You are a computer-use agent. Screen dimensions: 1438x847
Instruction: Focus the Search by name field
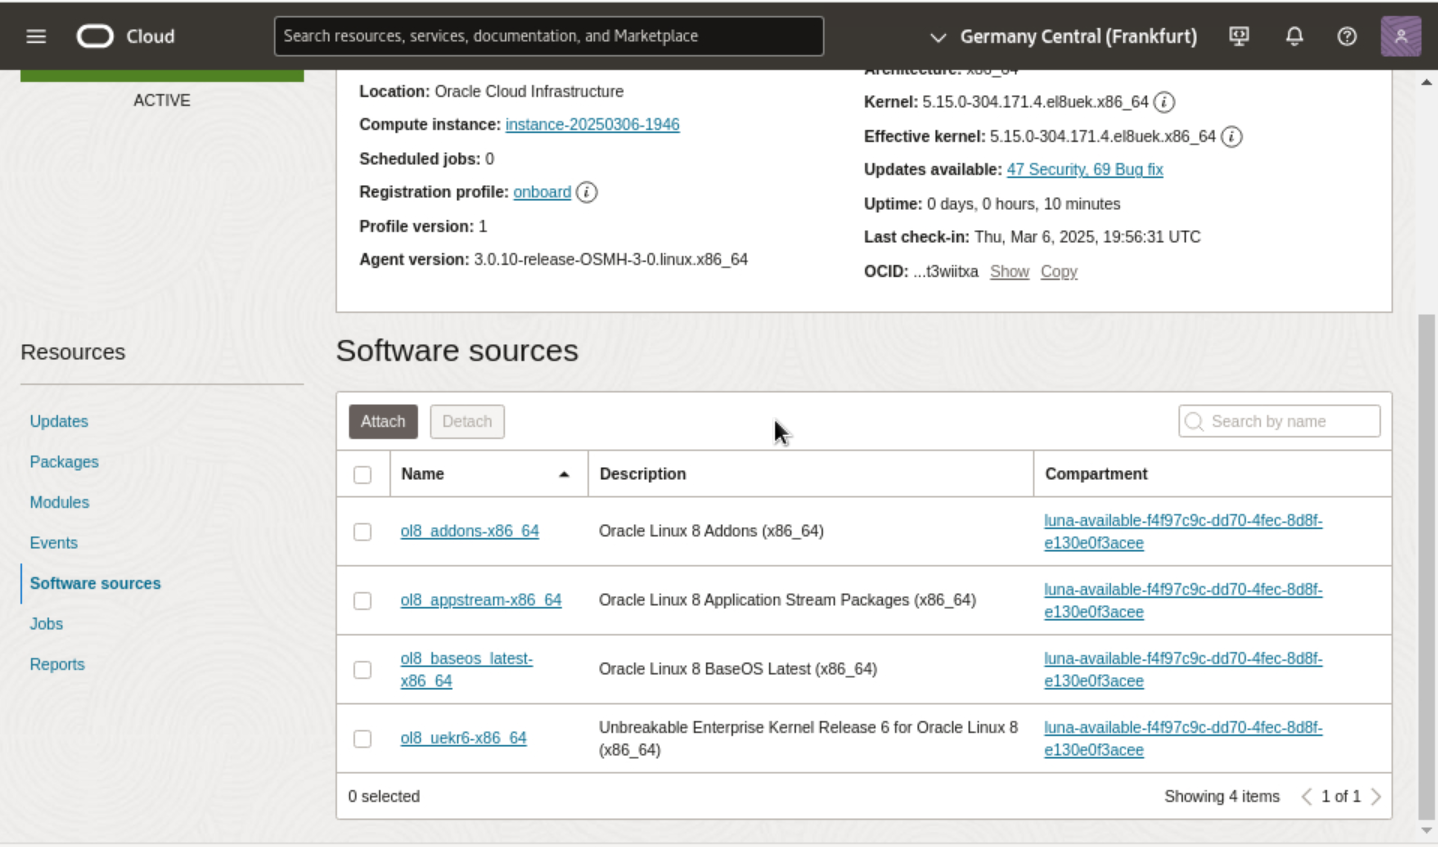[x=1280, y=422]
